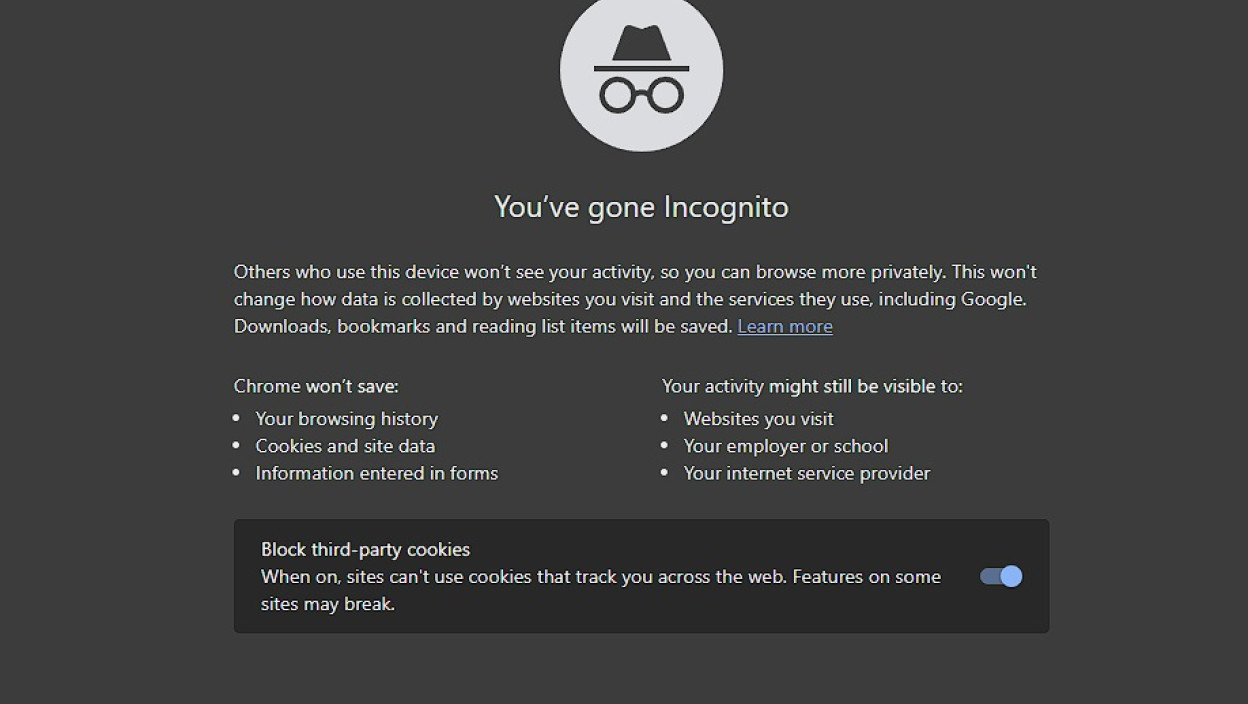This screenshot has height=704, width=1248.
Task: Click the Cookies and site data item
Action: pyautogui.click(x=345, y=446)
